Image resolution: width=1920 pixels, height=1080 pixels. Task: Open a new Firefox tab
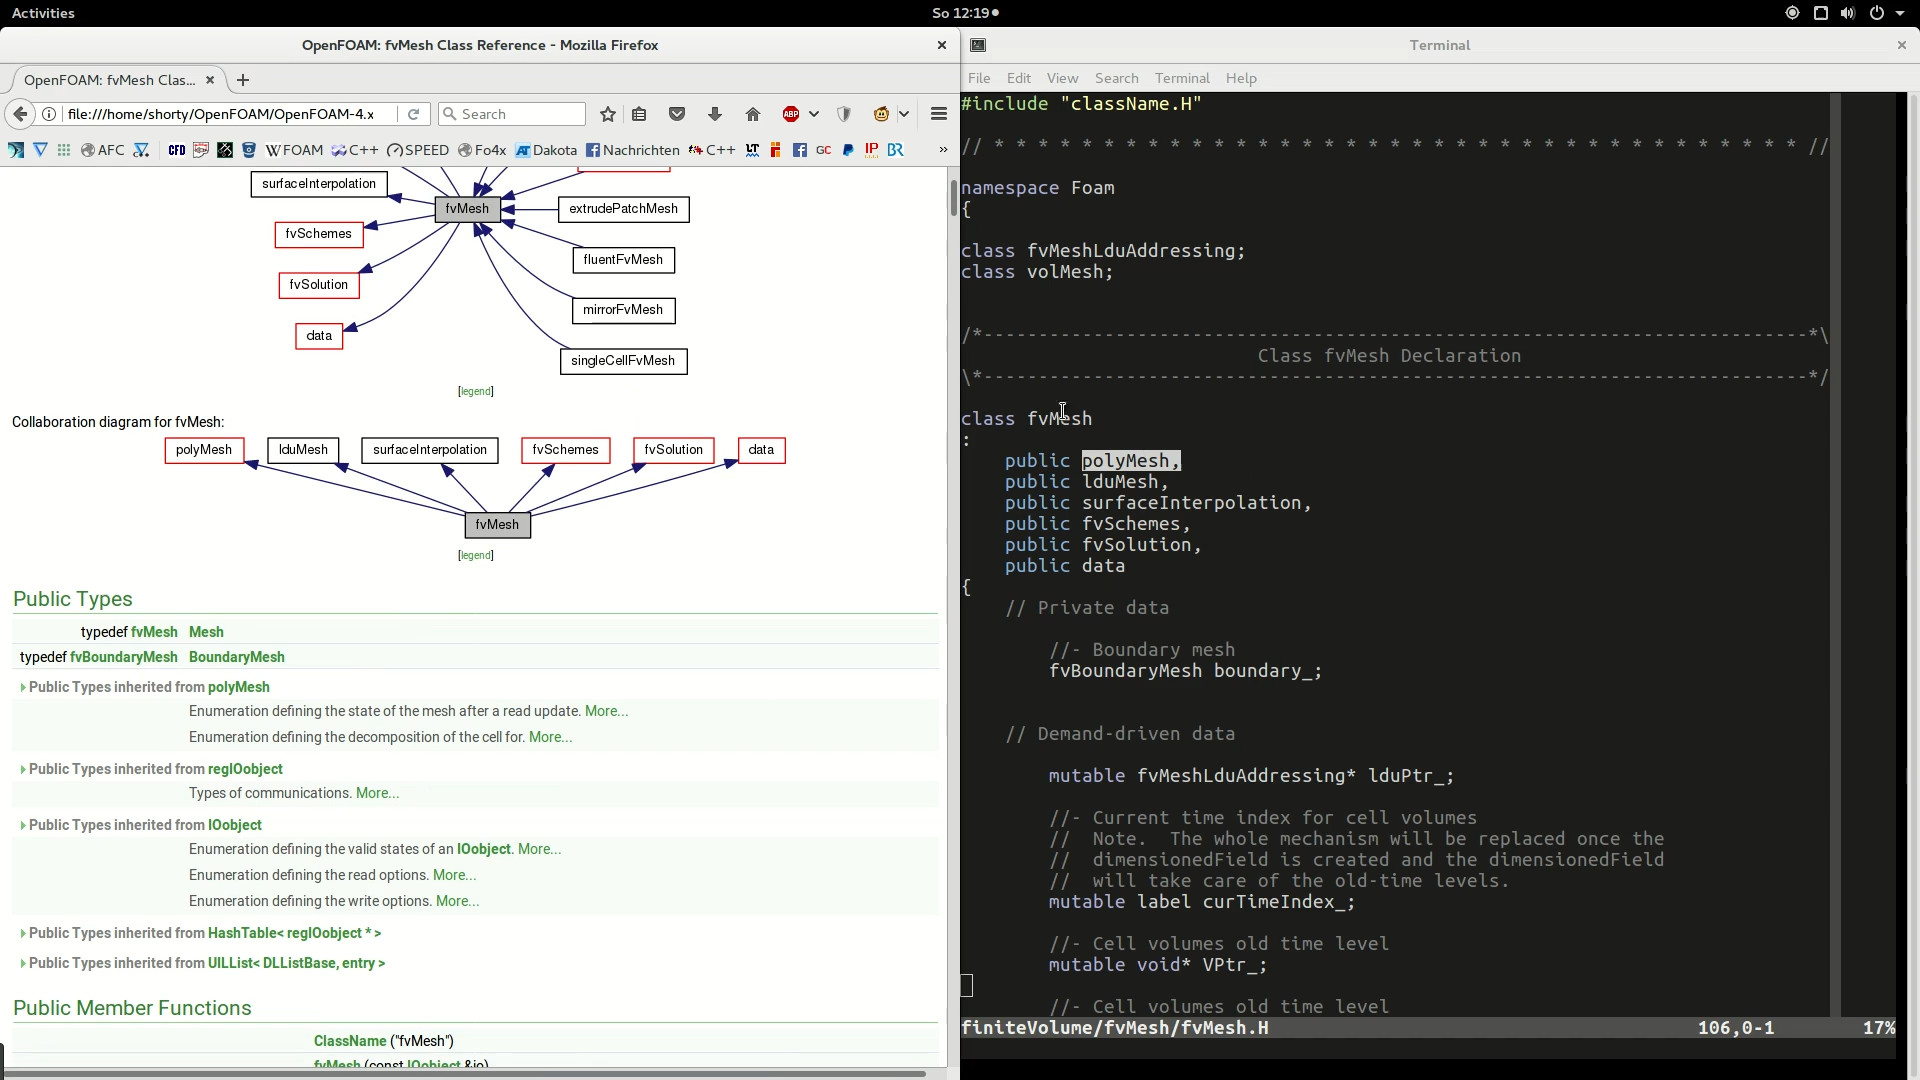(x=243, y=80)
